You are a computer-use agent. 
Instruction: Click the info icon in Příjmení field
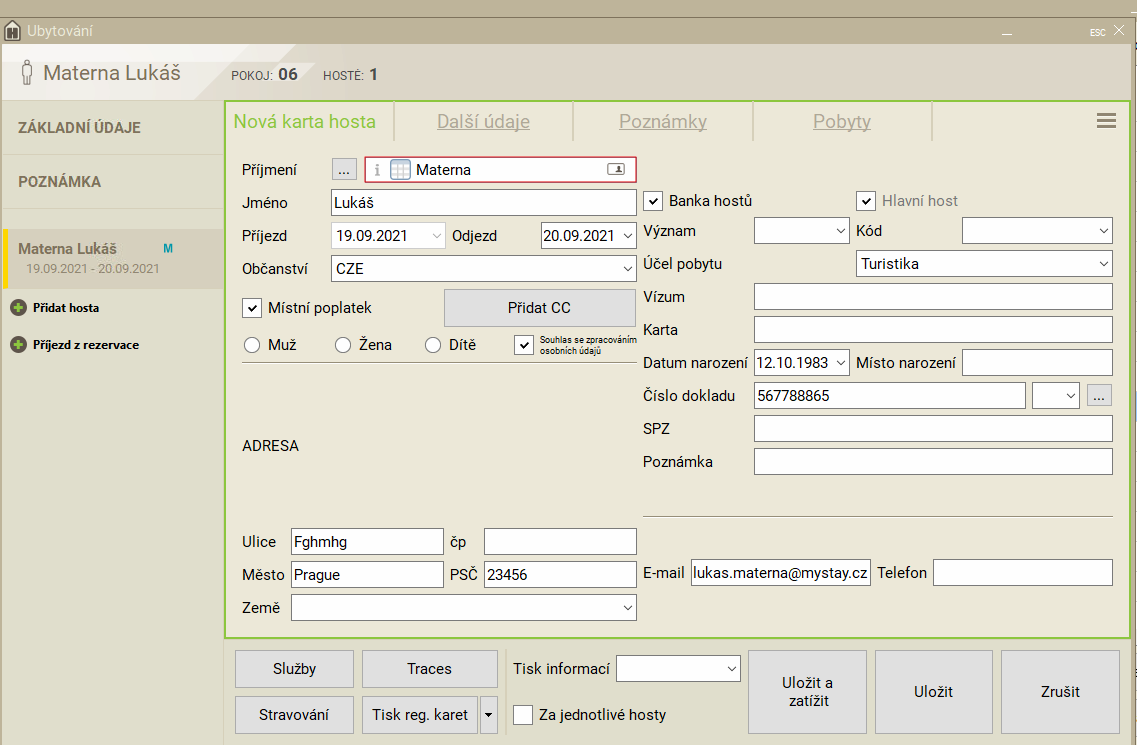pos(377,170)
